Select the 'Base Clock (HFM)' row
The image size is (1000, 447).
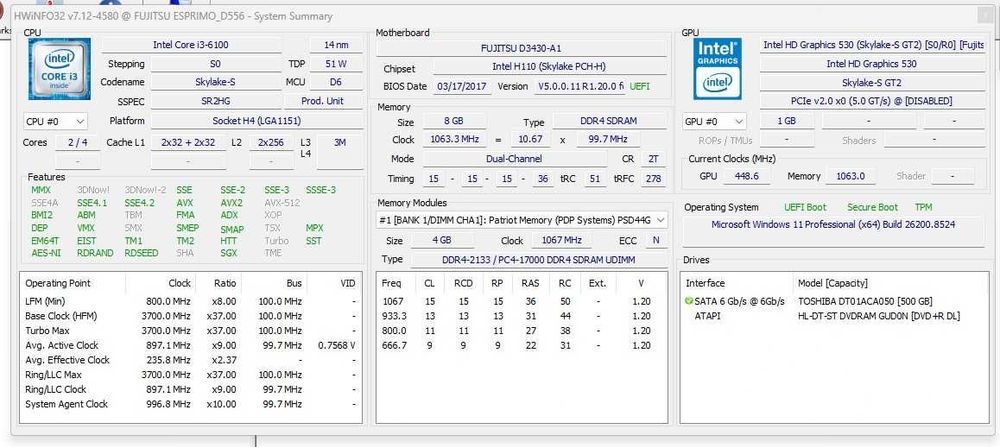[x=191, y=316]
